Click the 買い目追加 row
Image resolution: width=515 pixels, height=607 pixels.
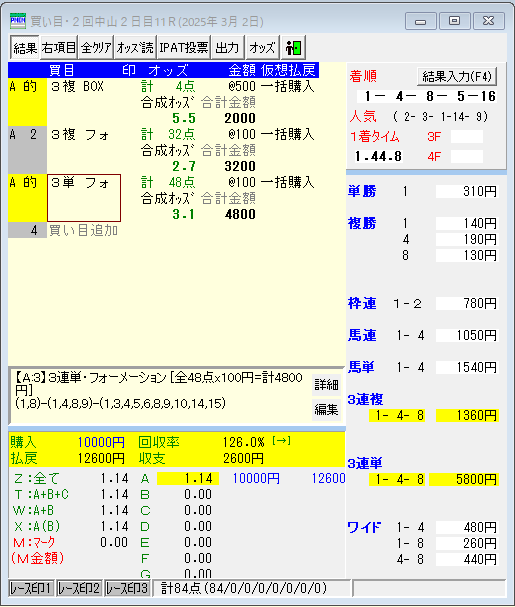coord(83,230)
